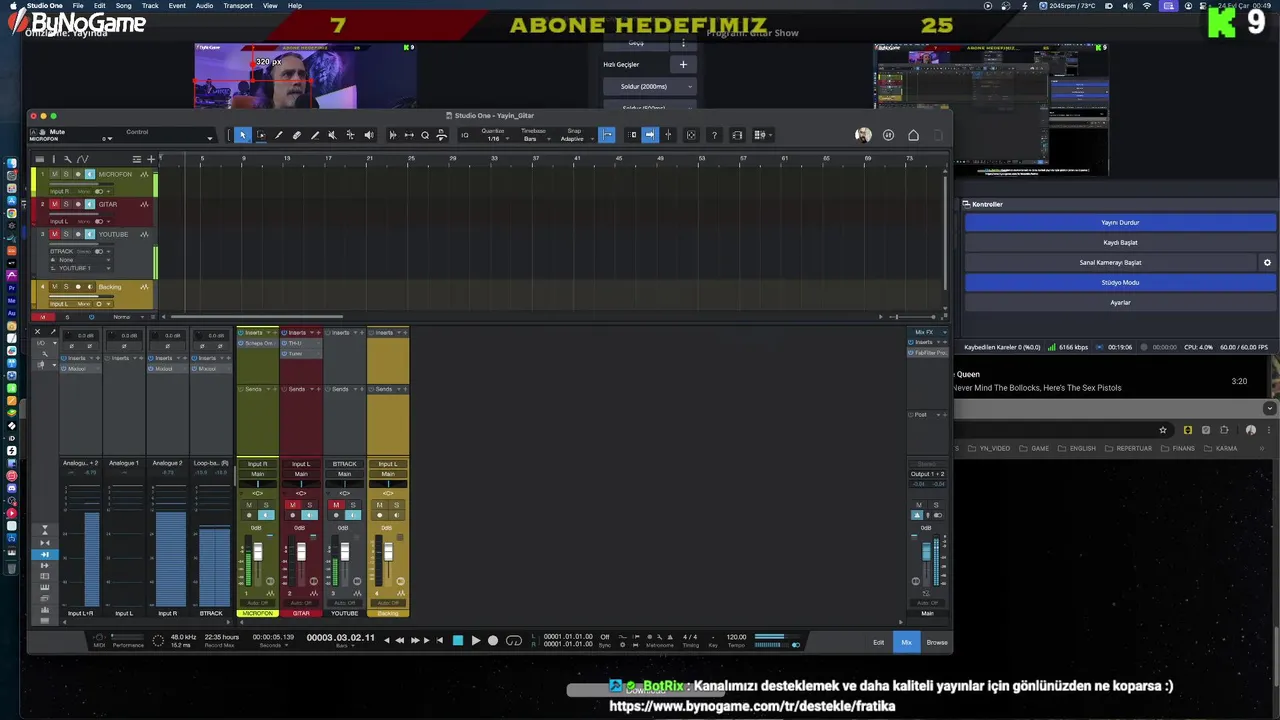The image size is (1280, 720).
Task: Open the Transport menu
Action: 238,5
